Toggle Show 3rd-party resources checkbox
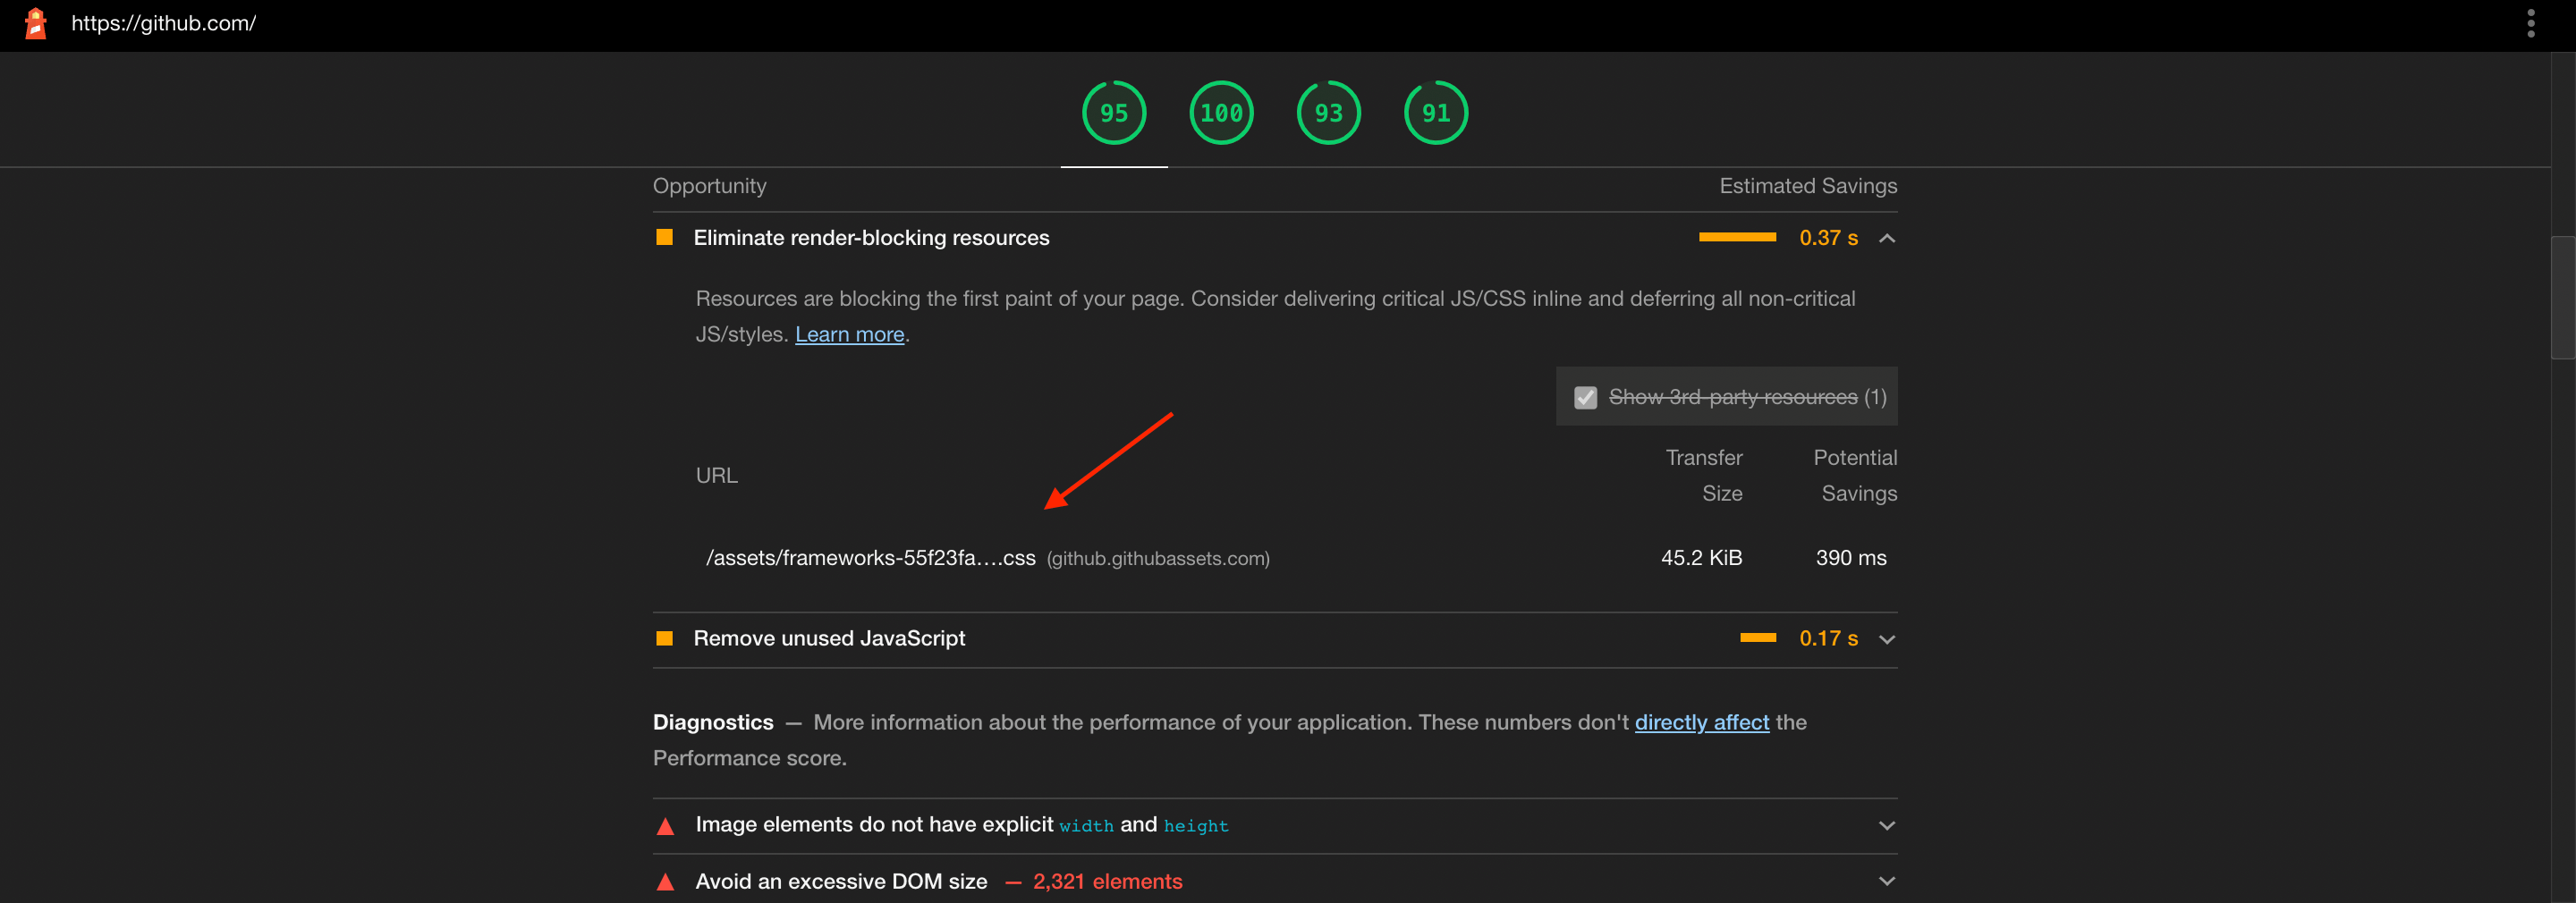2576x903 pixels. tap(1585, 397)
